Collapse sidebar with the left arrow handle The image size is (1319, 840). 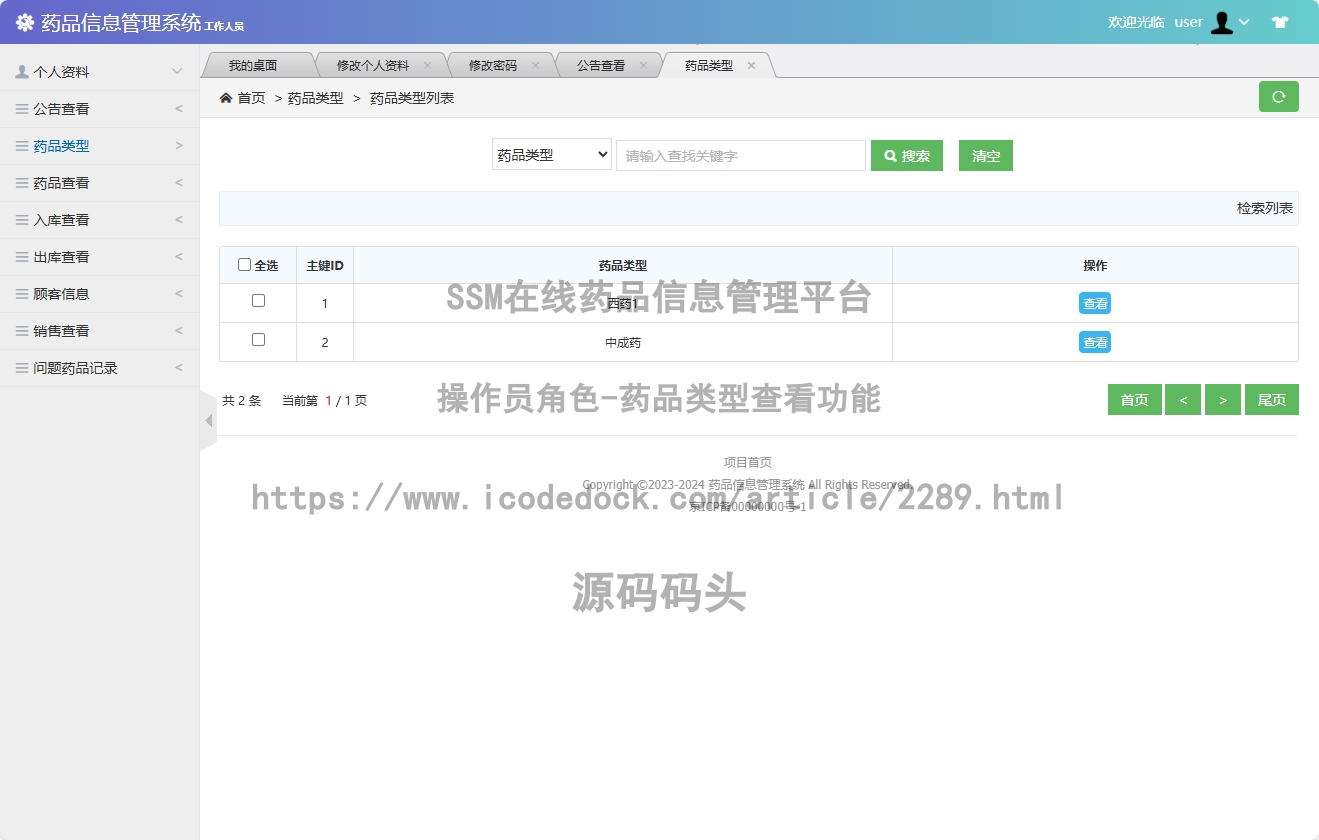[x=208, y=421]
